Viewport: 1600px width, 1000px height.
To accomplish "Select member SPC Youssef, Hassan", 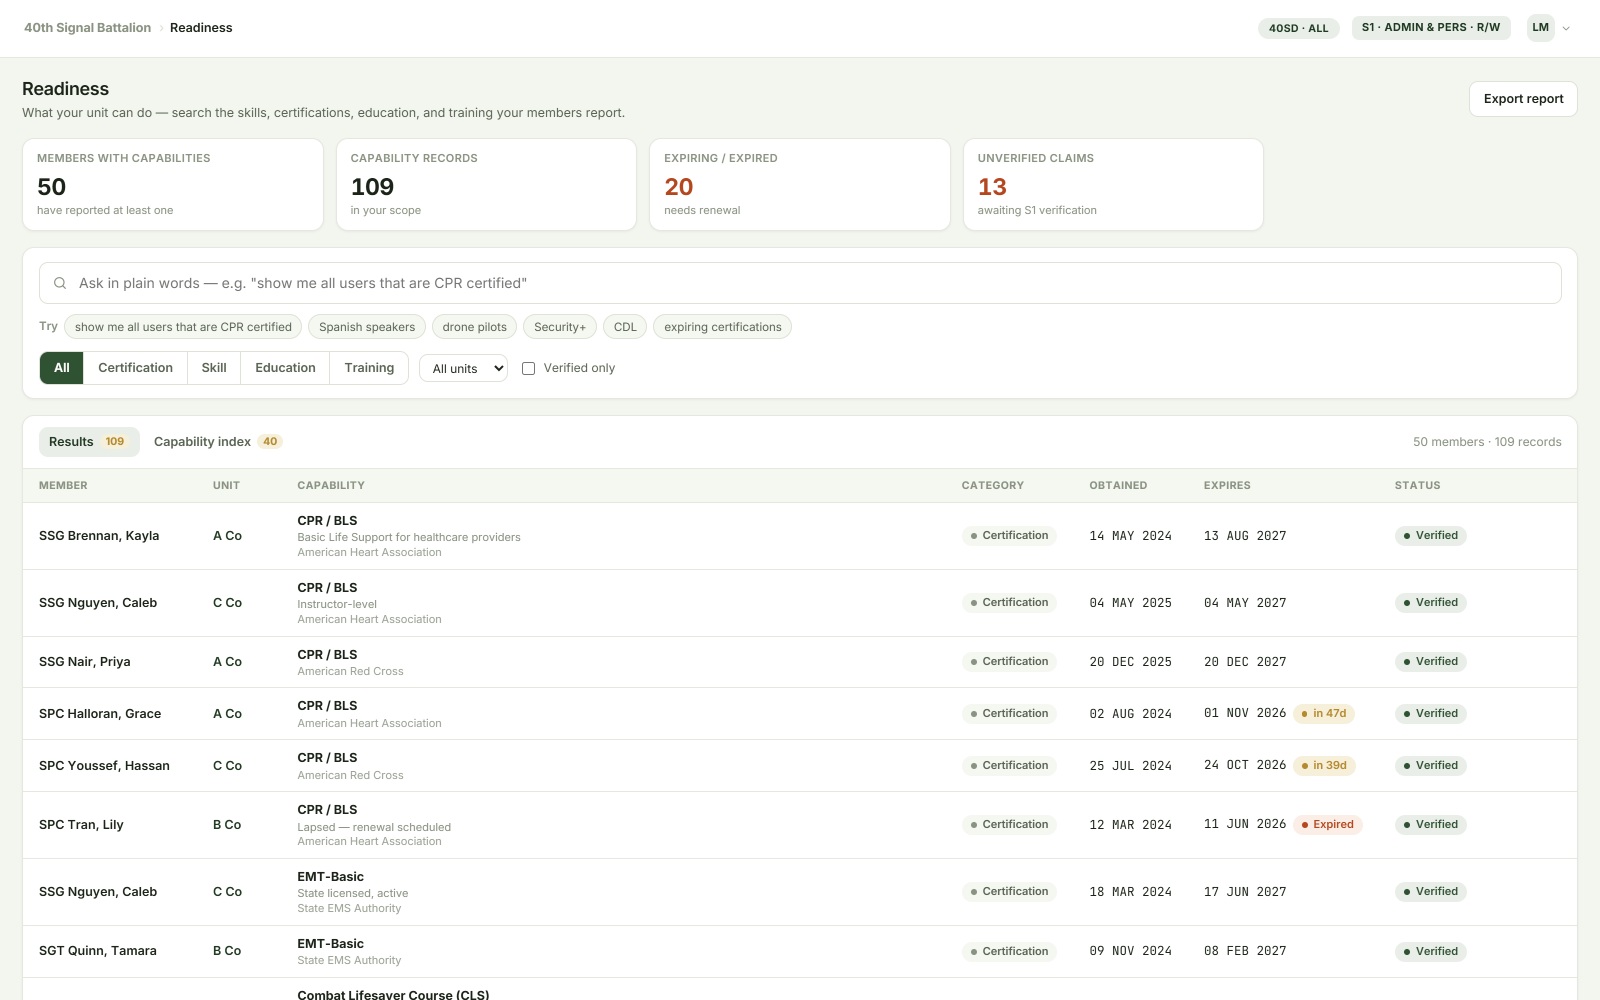I will tap(104, 766).
